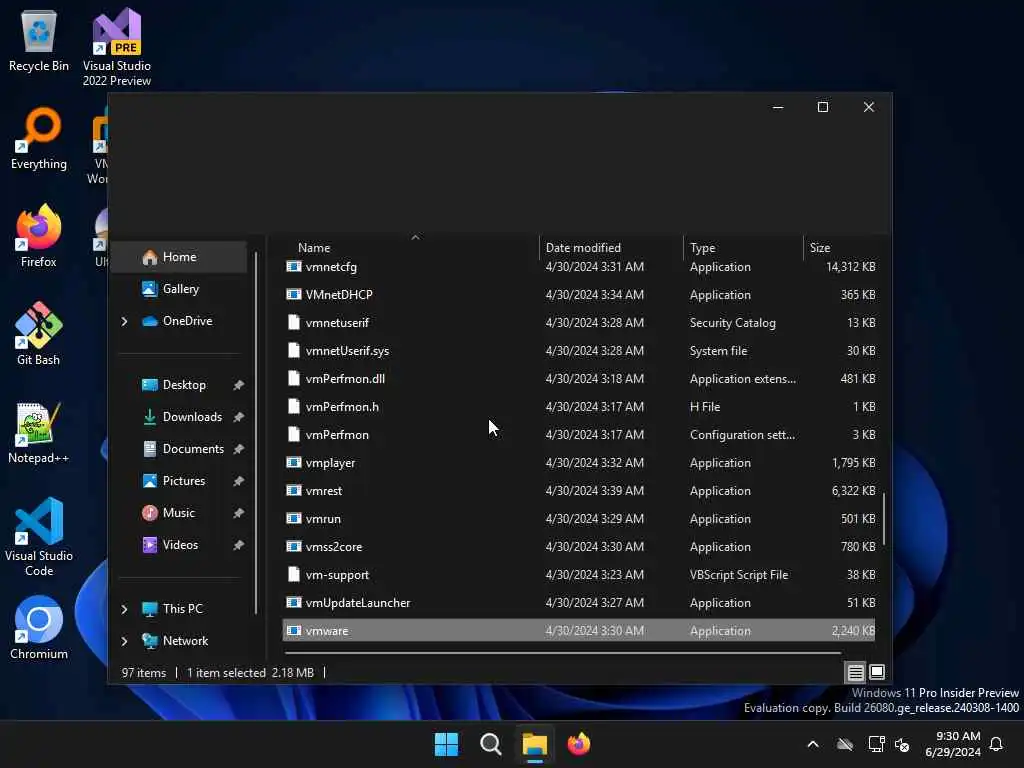Click the pin icon beside Downloads
The height and width of the screenshot is (768, 1024).
pyautogui.click(x=238, y=417)
